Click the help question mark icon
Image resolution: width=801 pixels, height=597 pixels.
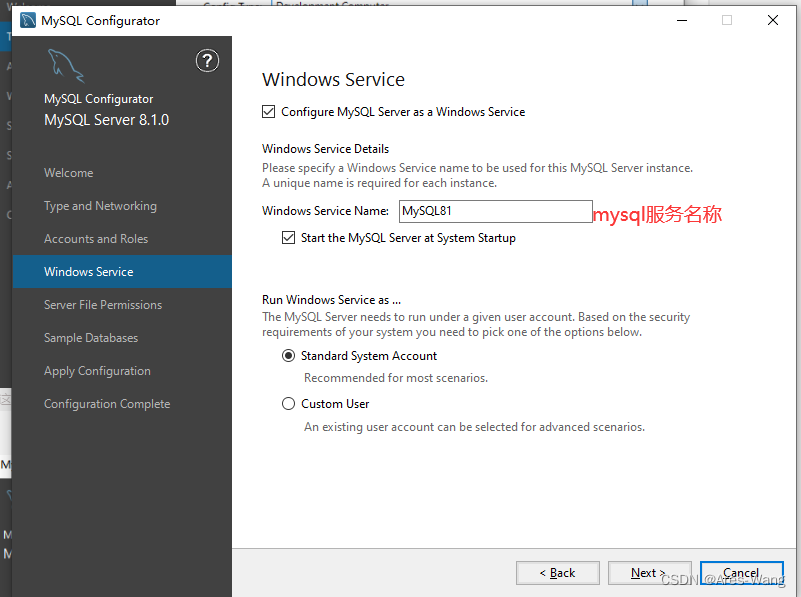tap(207, 61)
